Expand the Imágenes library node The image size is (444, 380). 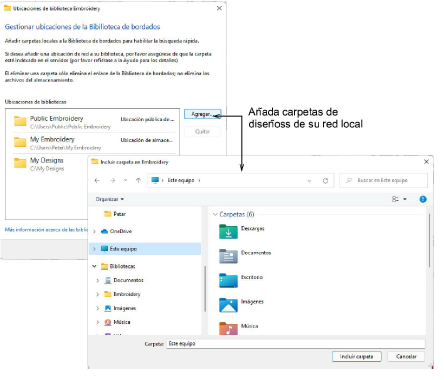[98, 308]
